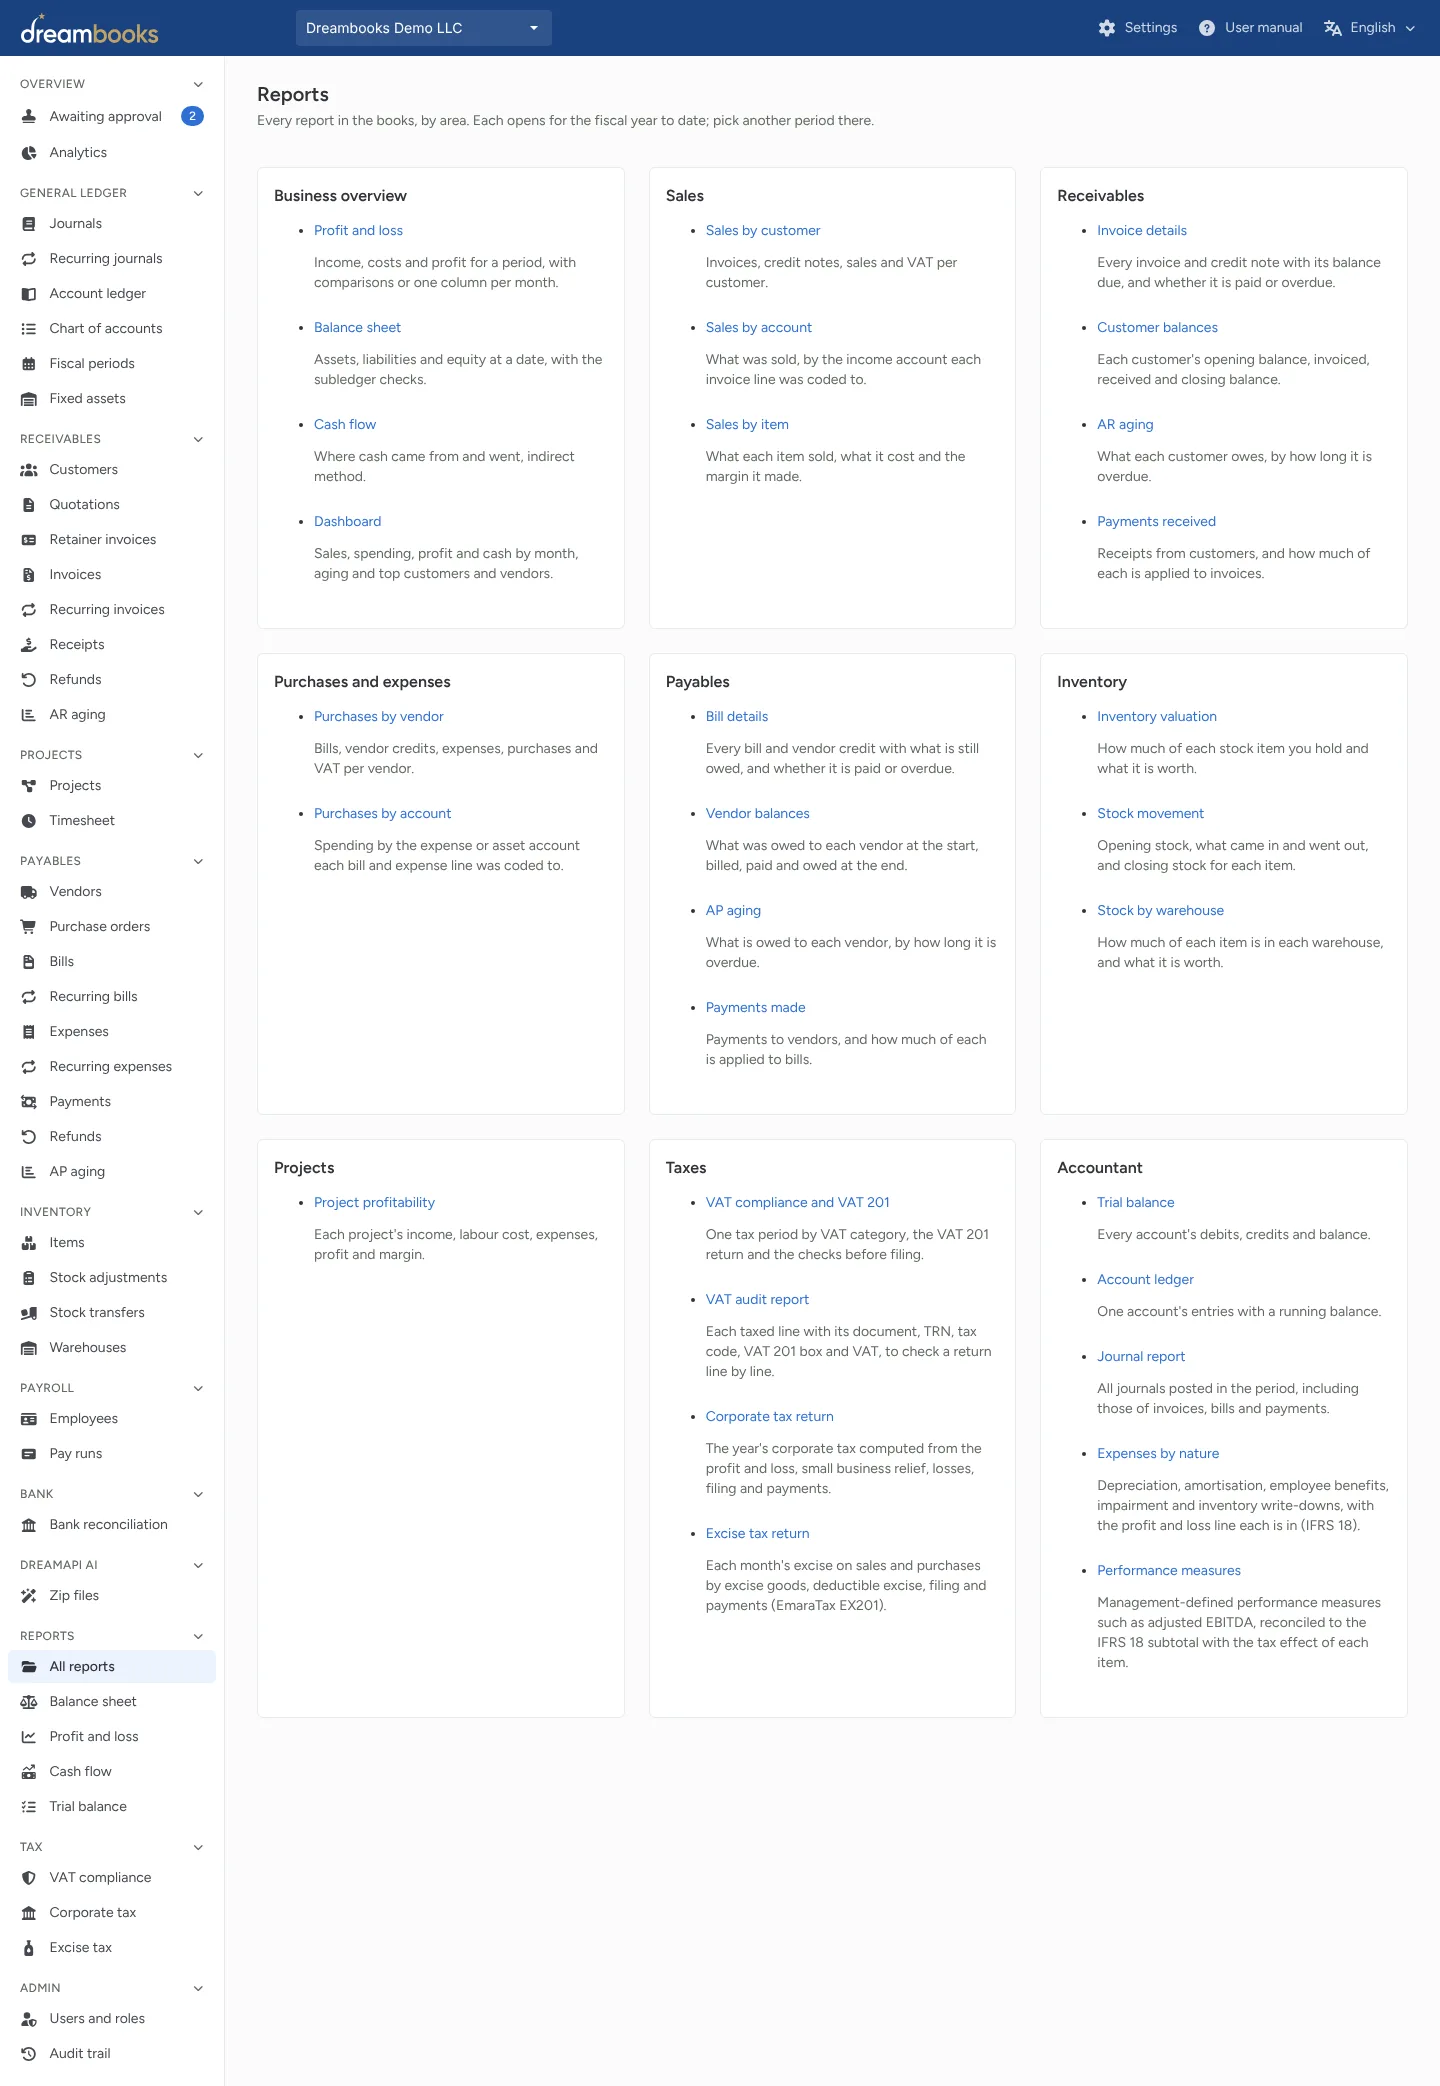Open the Inventory valuation report link
Screen dimensions: 1440x2086
(x=1157, y=716)
